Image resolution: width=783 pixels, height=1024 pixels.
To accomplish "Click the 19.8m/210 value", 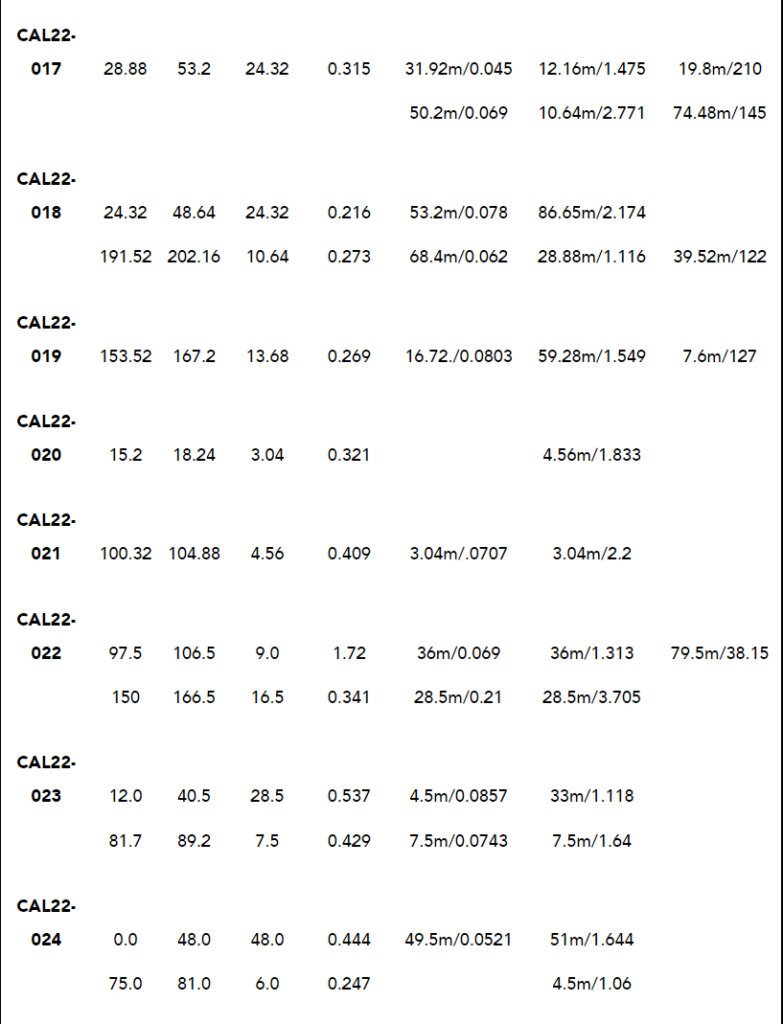I will pos(719,69).
